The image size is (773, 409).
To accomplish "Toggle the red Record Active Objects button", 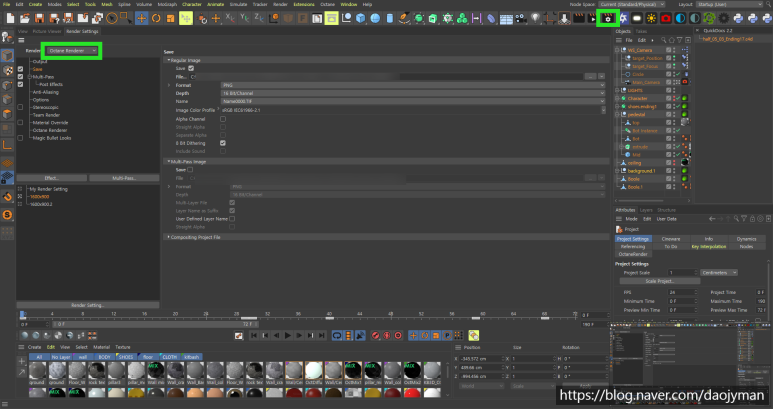I will point(376,336).
